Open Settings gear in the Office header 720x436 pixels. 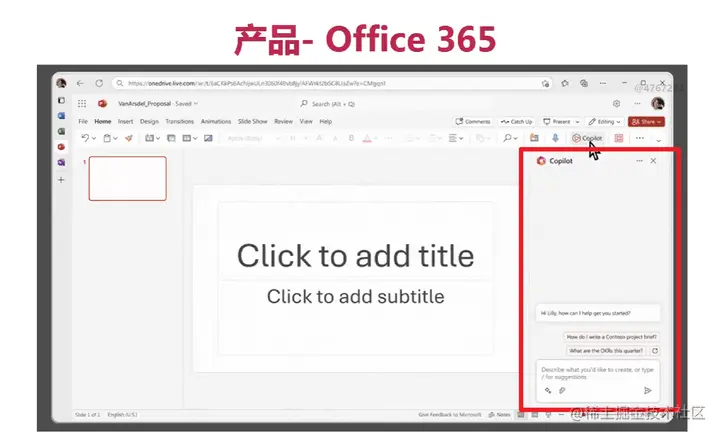(616, 104)
